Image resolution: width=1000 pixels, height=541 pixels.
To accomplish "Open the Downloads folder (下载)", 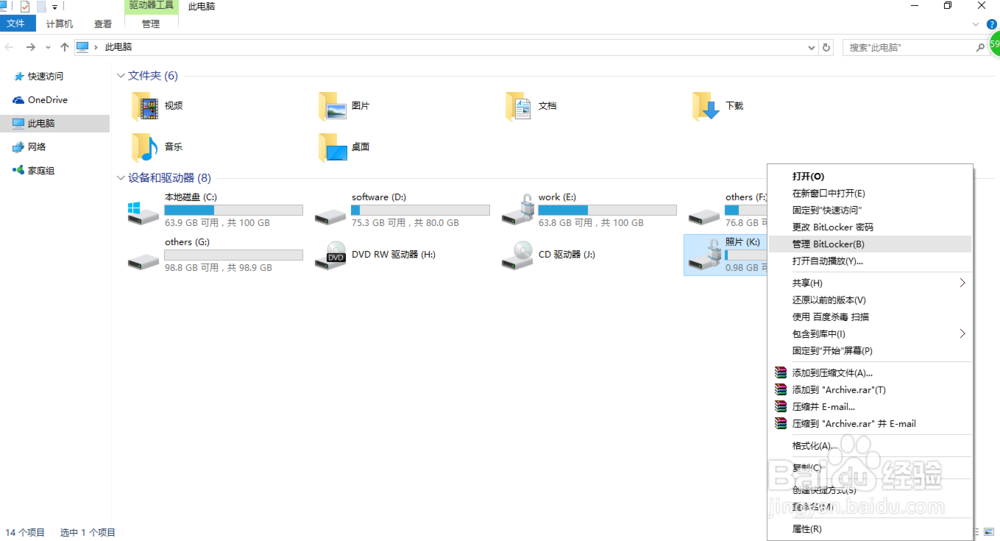I will [x=706, y=106].
